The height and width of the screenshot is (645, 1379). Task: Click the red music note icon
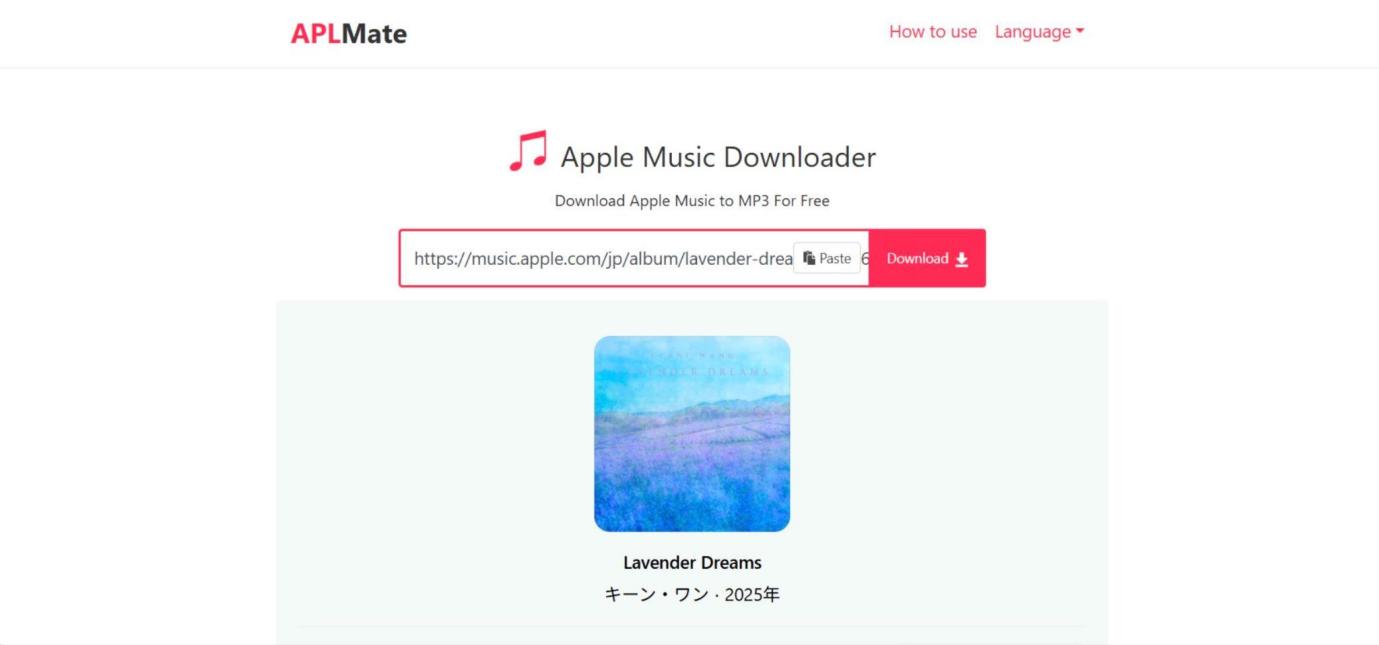pos(528,151)
